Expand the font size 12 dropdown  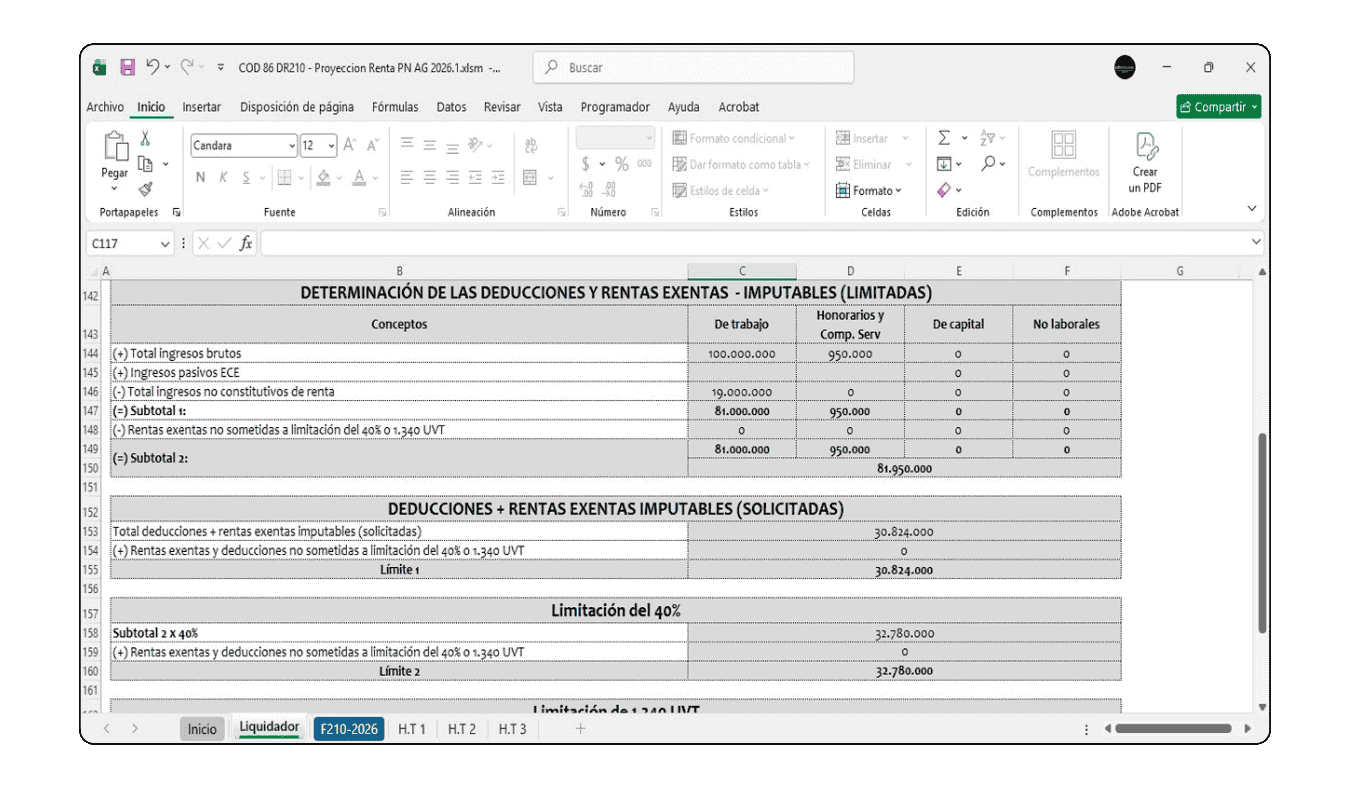click(333, 146)
